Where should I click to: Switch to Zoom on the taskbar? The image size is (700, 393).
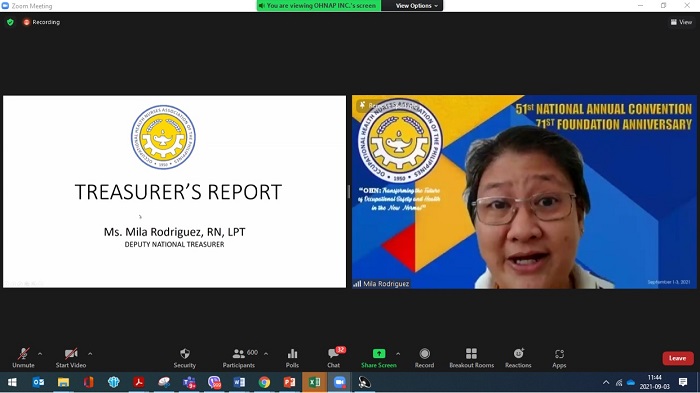point(339,382)
